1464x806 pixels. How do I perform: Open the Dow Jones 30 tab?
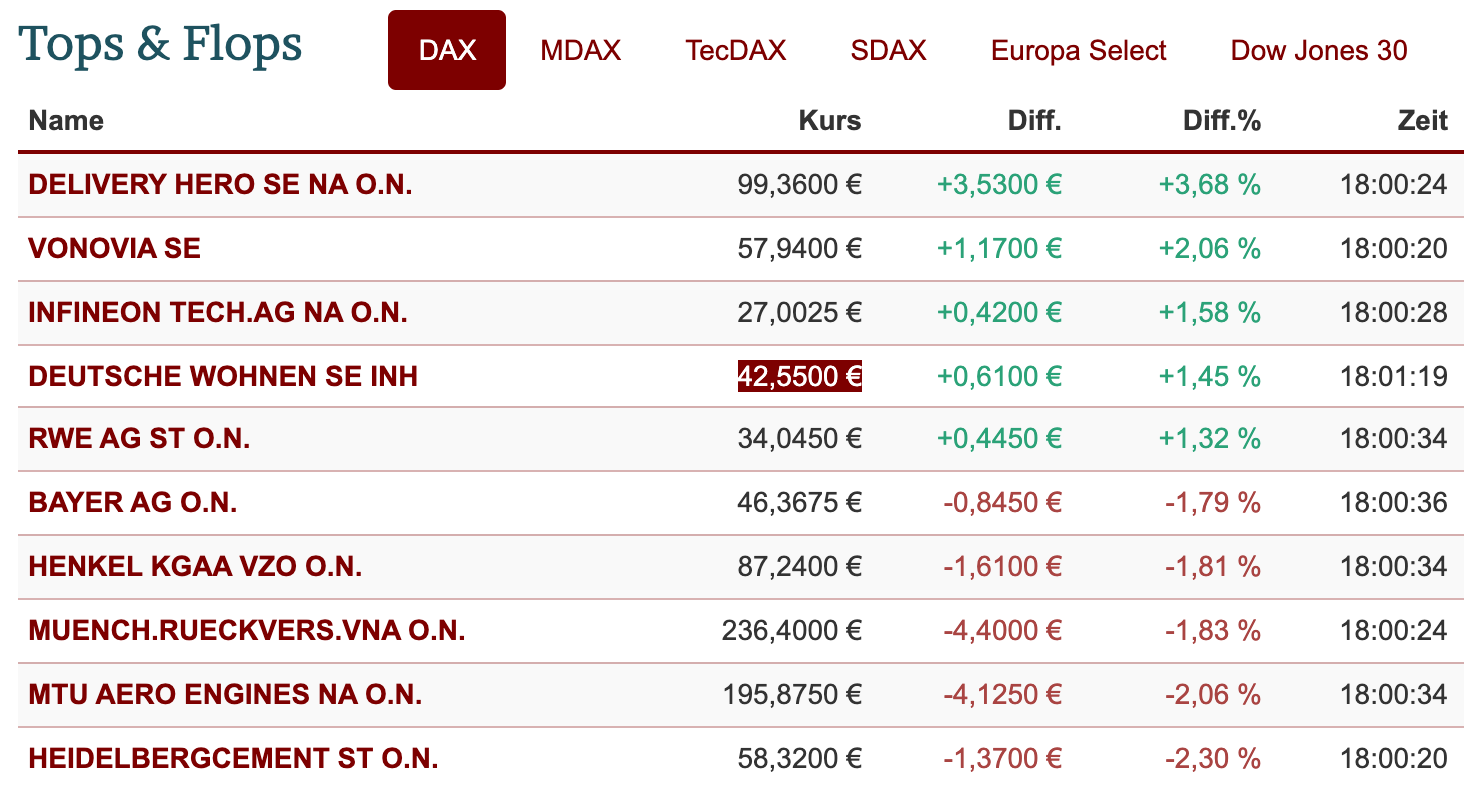point(1319,50)
